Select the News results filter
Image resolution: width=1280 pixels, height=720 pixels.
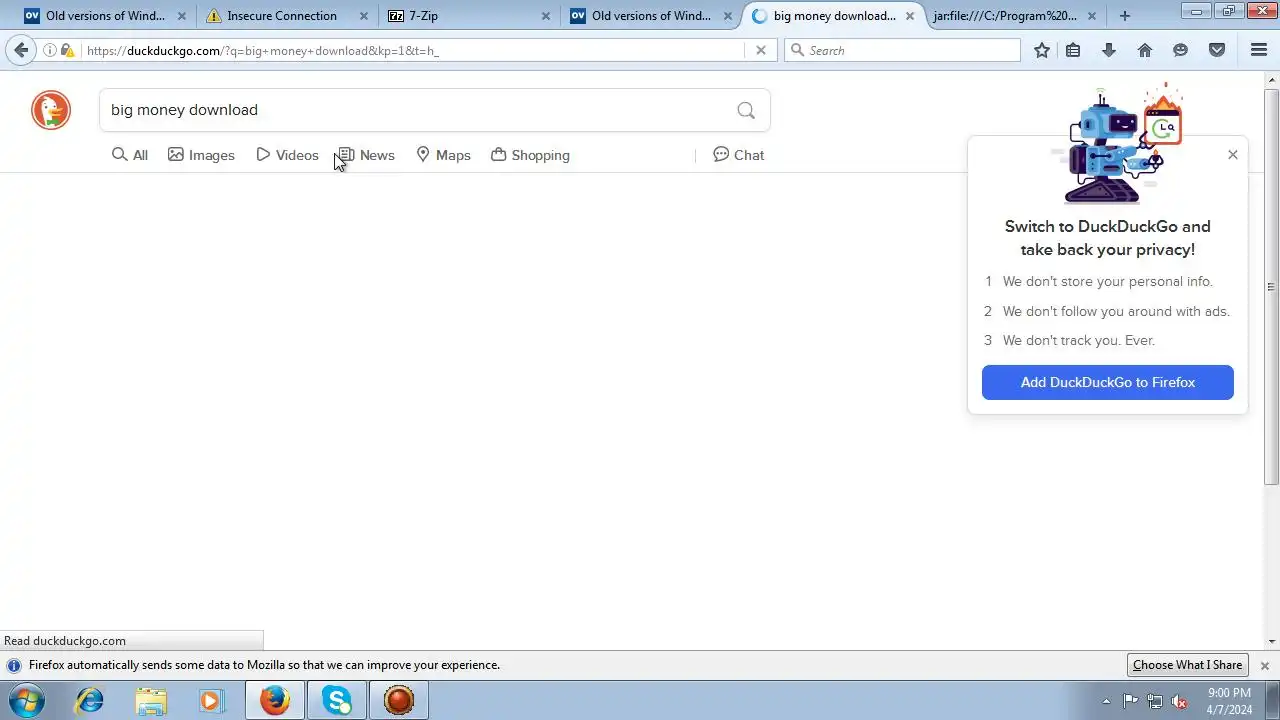pyautogui.click(x=367, y=155)
